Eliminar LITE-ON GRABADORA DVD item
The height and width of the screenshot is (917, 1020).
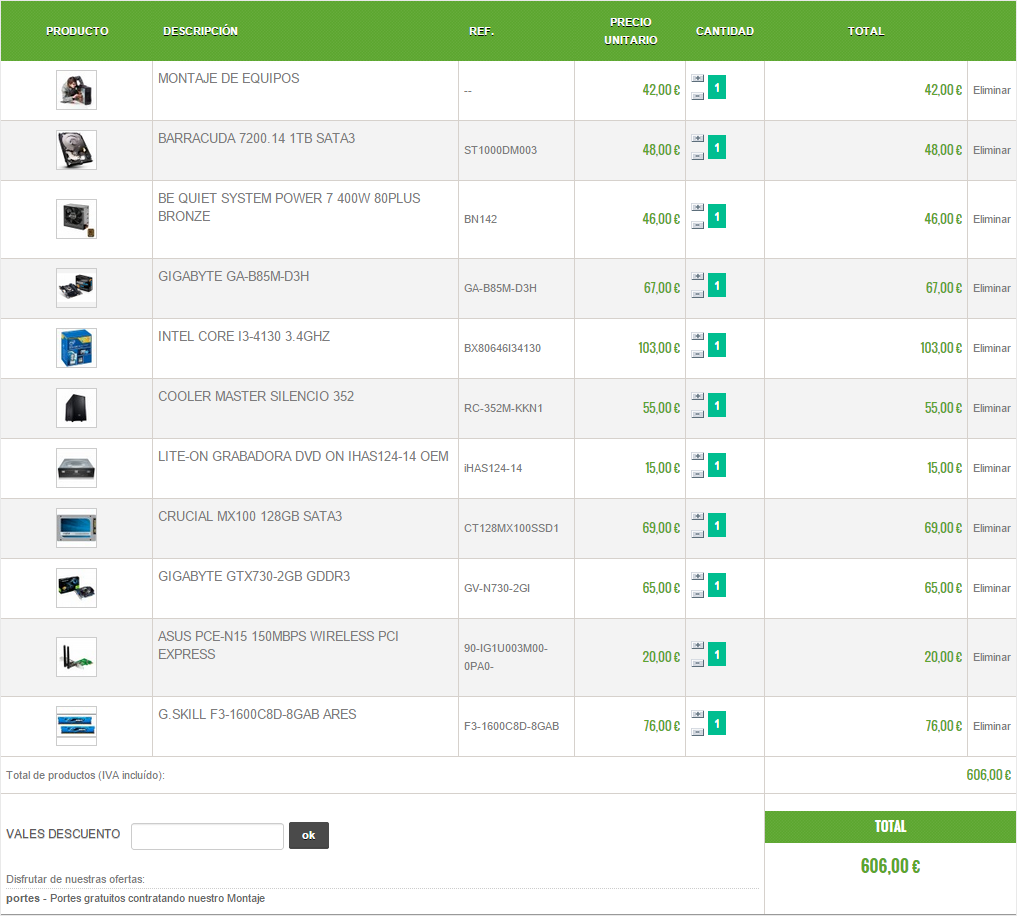point(991,468)
